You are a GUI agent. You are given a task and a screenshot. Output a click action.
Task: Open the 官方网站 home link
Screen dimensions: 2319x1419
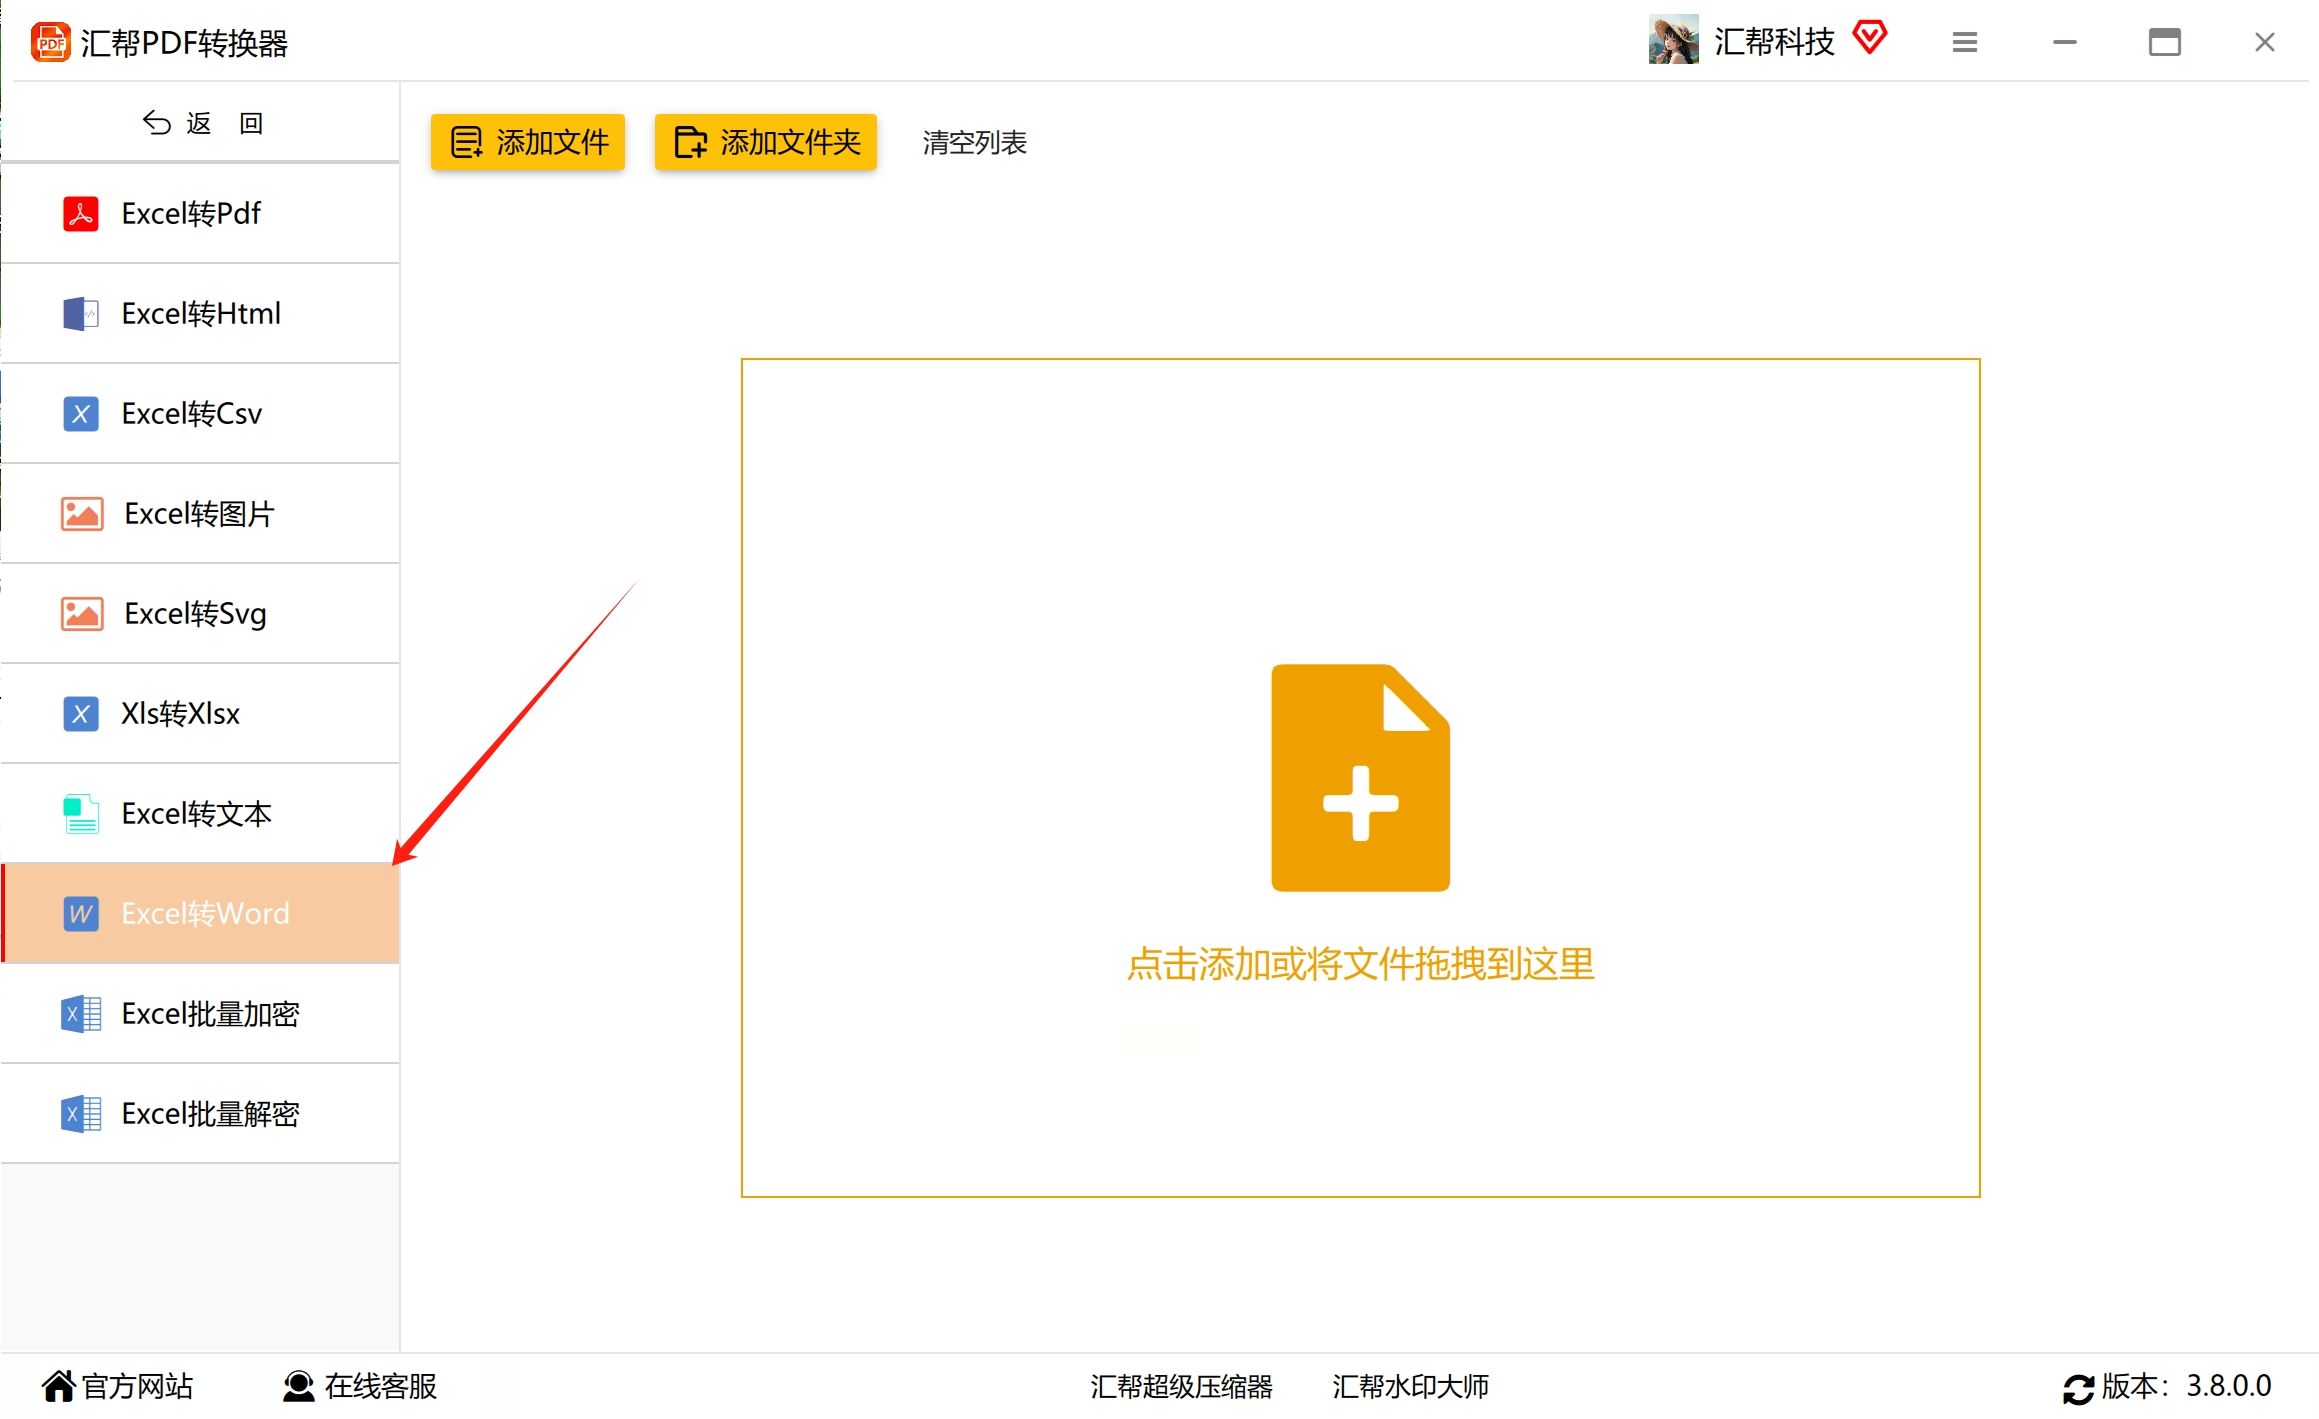[x=117, y=1386]
